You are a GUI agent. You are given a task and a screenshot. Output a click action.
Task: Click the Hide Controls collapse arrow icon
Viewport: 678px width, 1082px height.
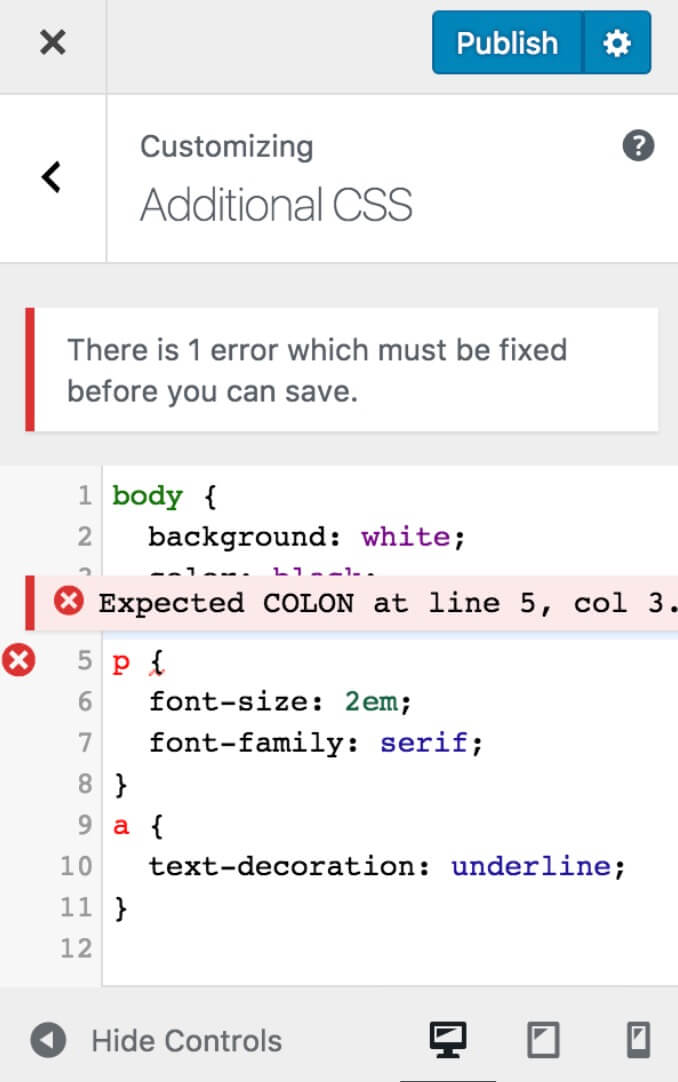point(48,1040)
